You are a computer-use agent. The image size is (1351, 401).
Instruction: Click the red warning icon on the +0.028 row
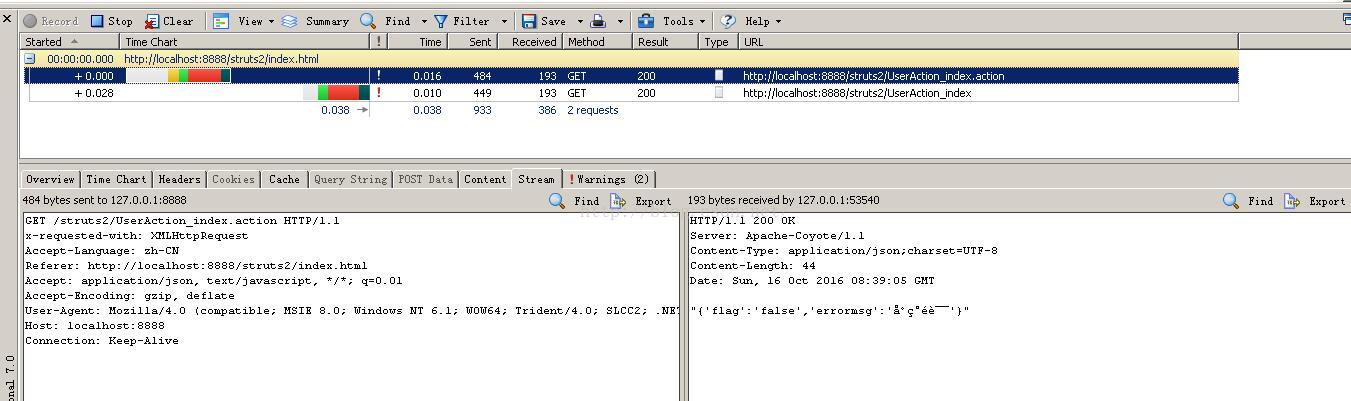[x=378, y=93]
